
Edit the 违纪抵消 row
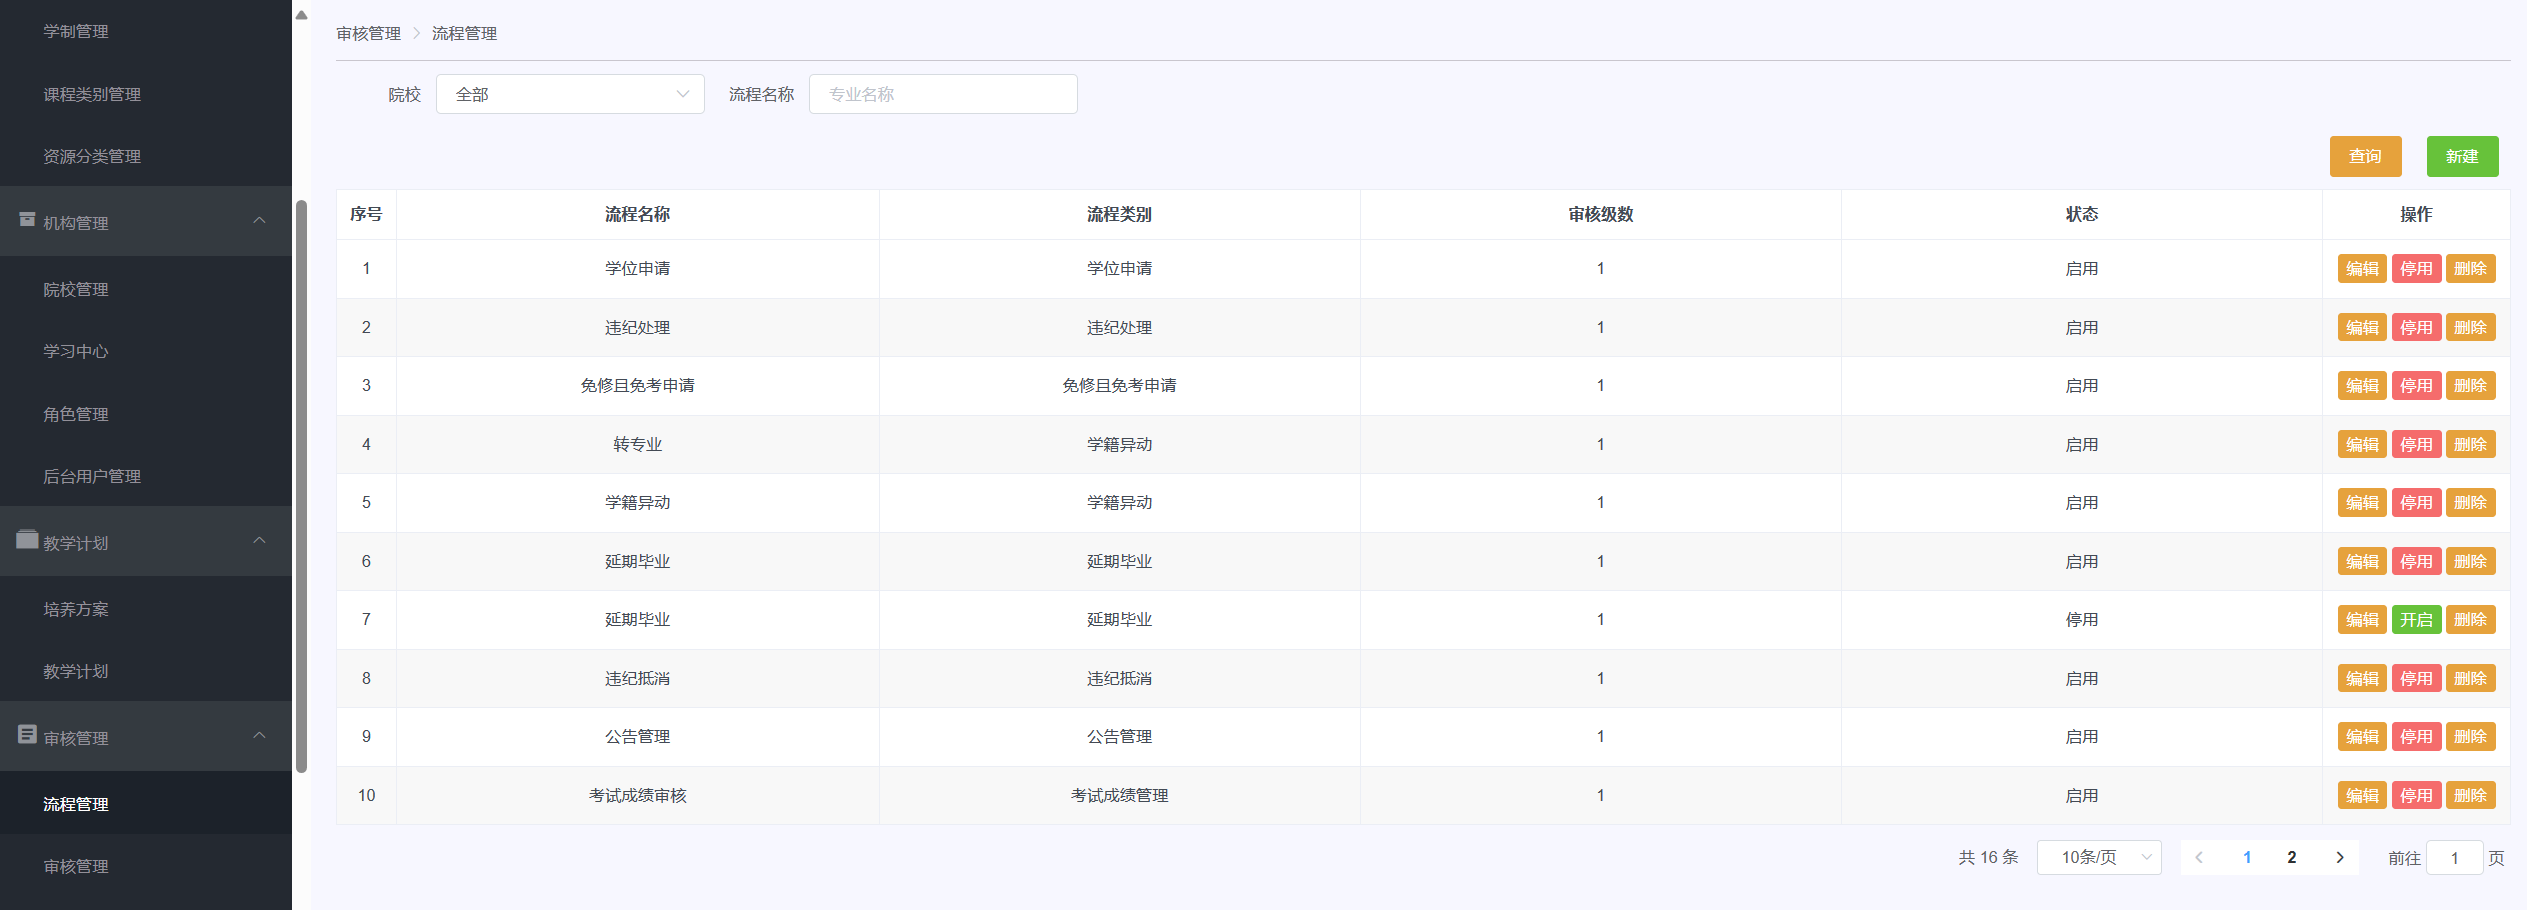coord(2362,678)
